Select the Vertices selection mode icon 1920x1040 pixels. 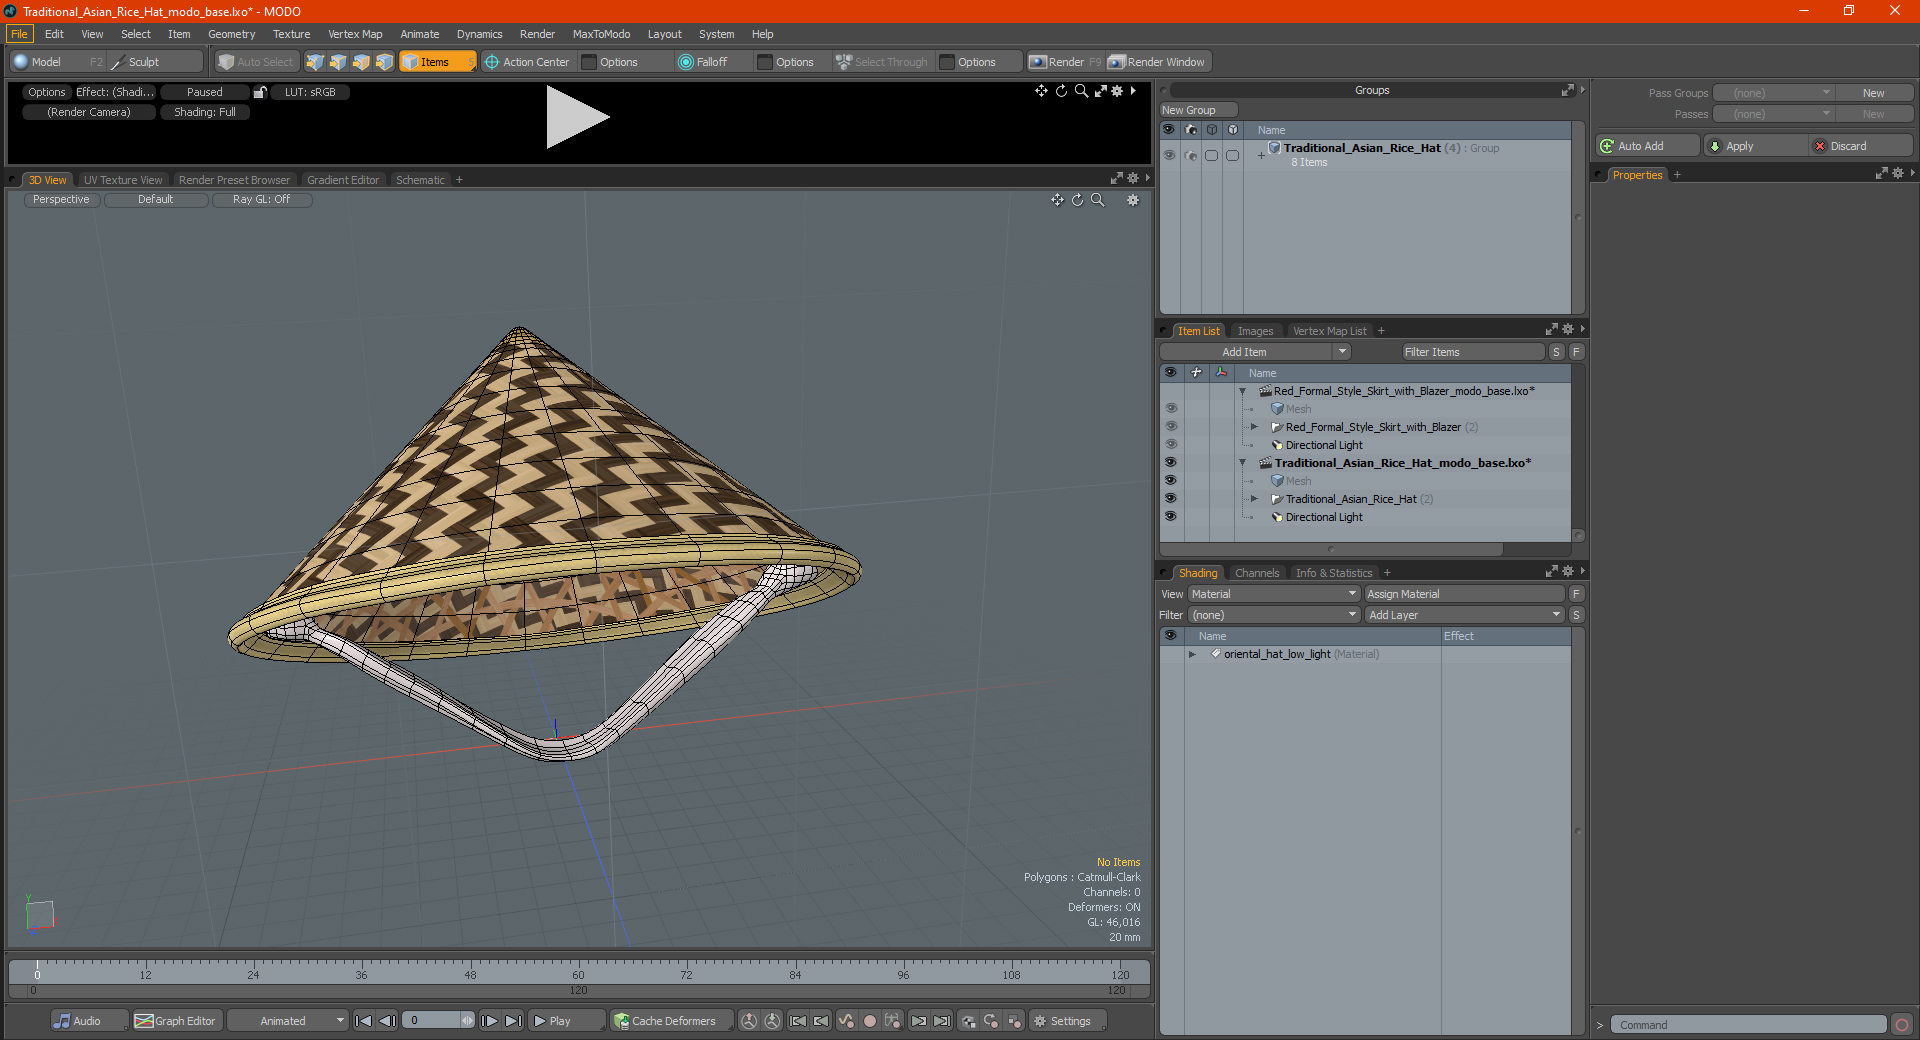[315, 62]
